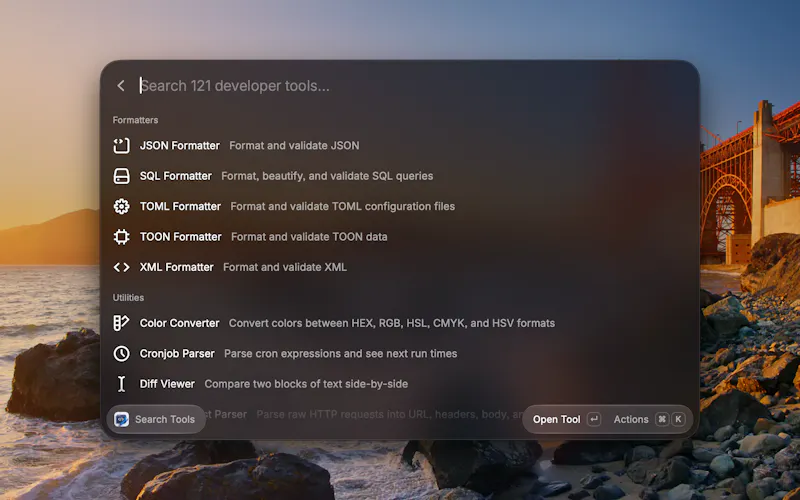The width and height of the screenshot is (800, 500).
Task: Click the return key hint icon
Action: (x=594, y=419)
